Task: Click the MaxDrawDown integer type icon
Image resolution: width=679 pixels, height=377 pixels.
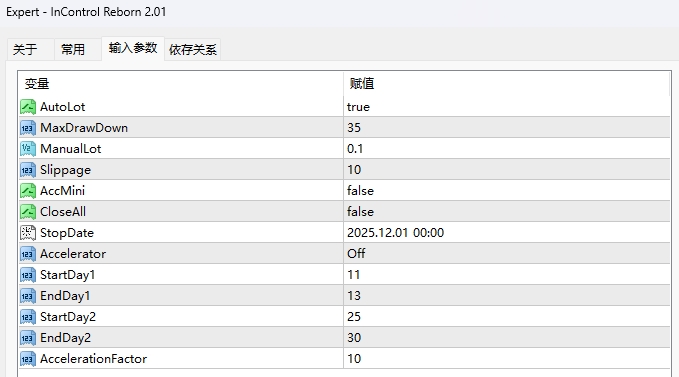Action: [28, 128]
